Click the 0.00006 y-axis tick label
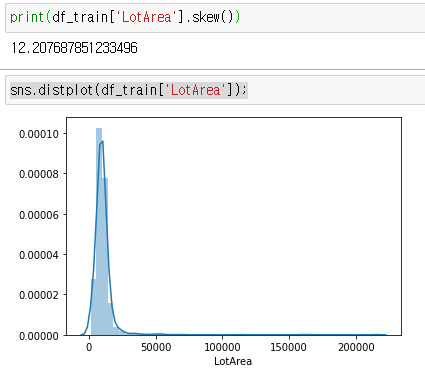 click(x=39, y=215)
